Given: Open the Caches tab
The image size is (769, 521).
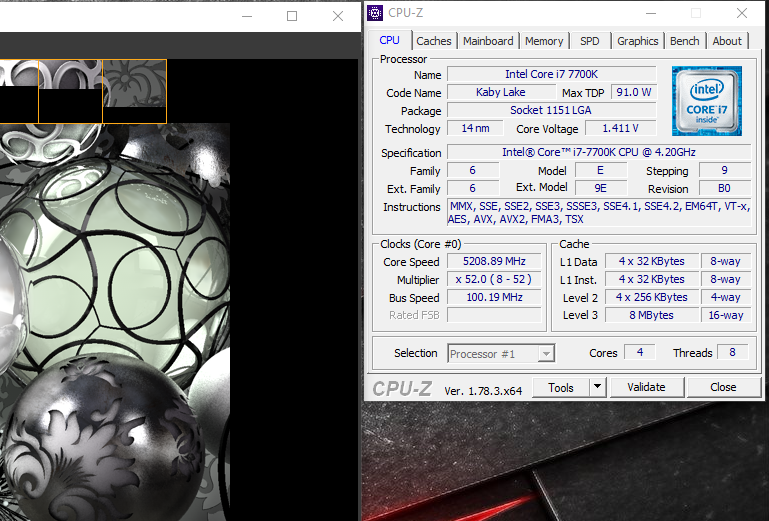Looking at the screenshot, I should pyautogui.click(x=434, y=41).
